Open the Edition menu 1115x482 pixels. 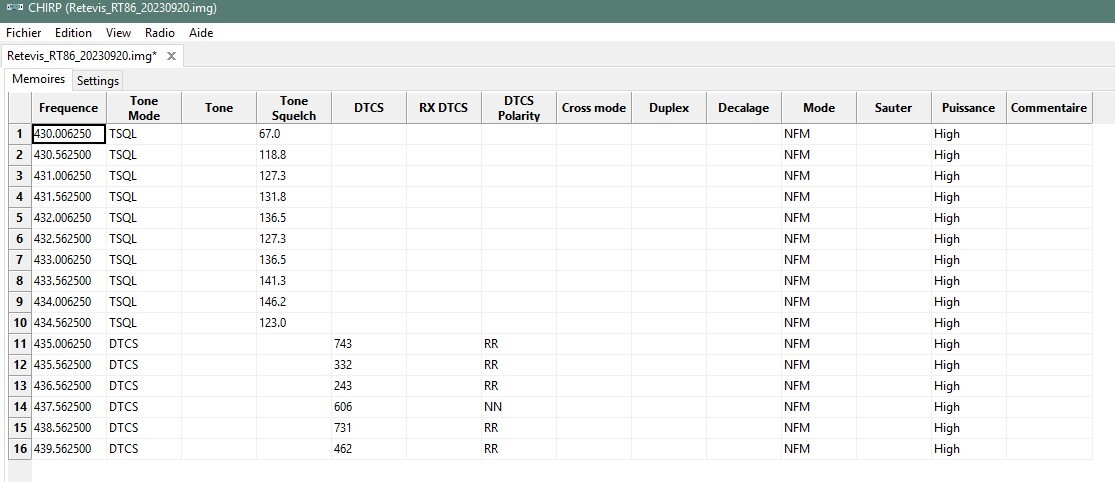click(x=73, y=33)
